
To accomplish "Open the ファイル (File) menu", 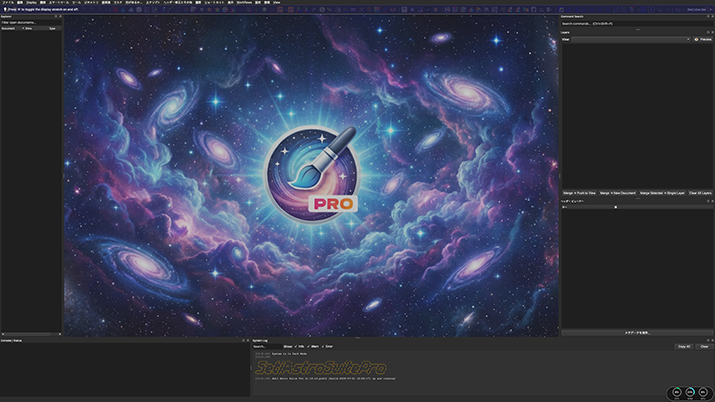I will [x=8, y=2].
